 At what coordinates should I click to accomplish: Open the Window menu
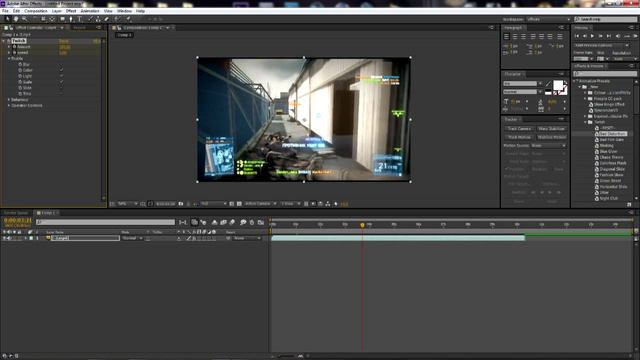pyautogui.click(x=124, y=11)
